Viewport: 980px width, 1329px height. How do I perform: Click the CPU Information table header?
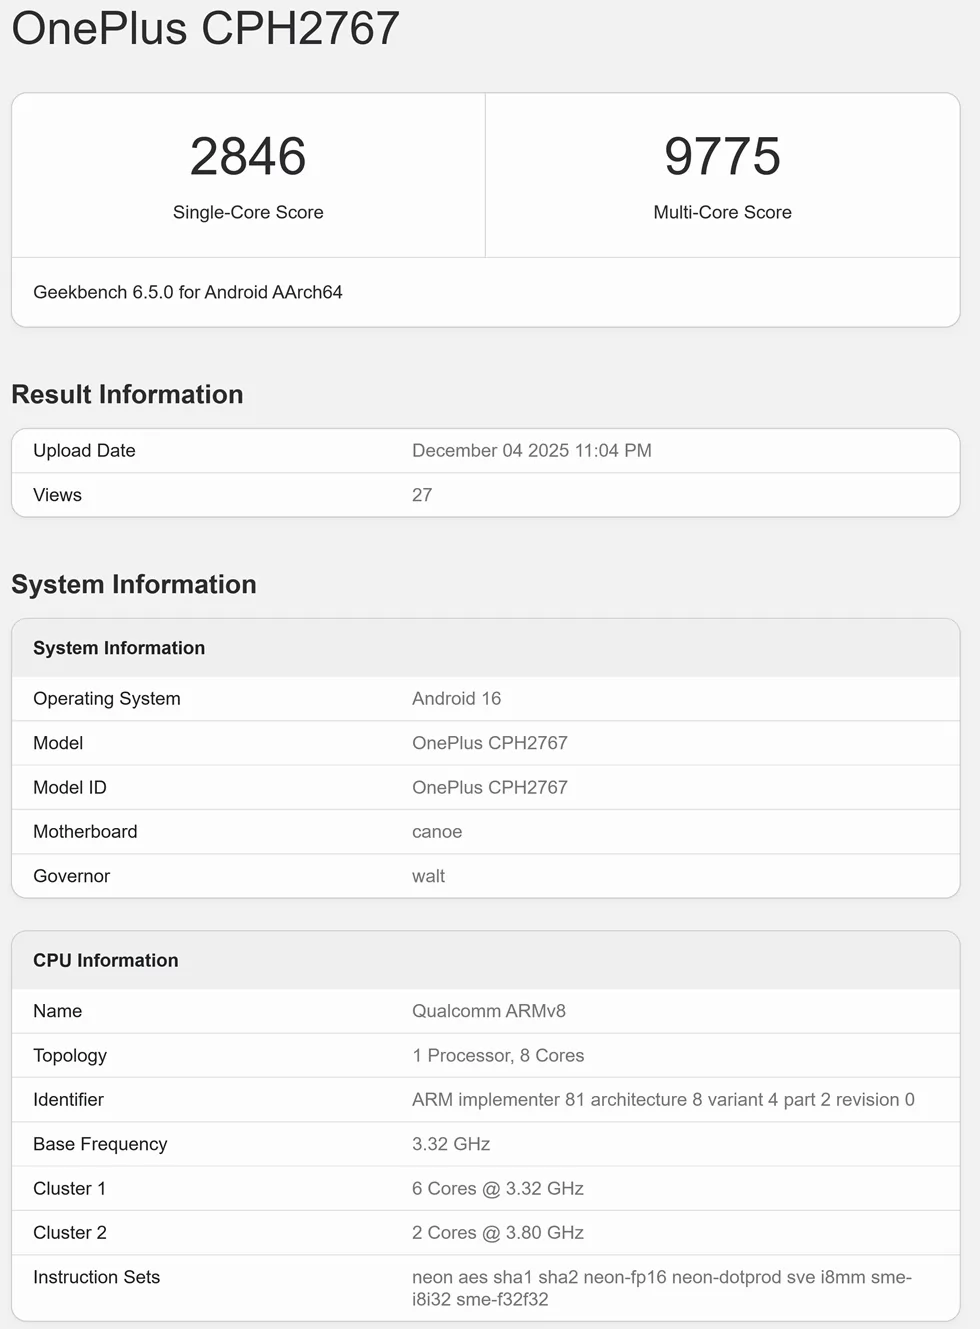(x=106, y=960)
